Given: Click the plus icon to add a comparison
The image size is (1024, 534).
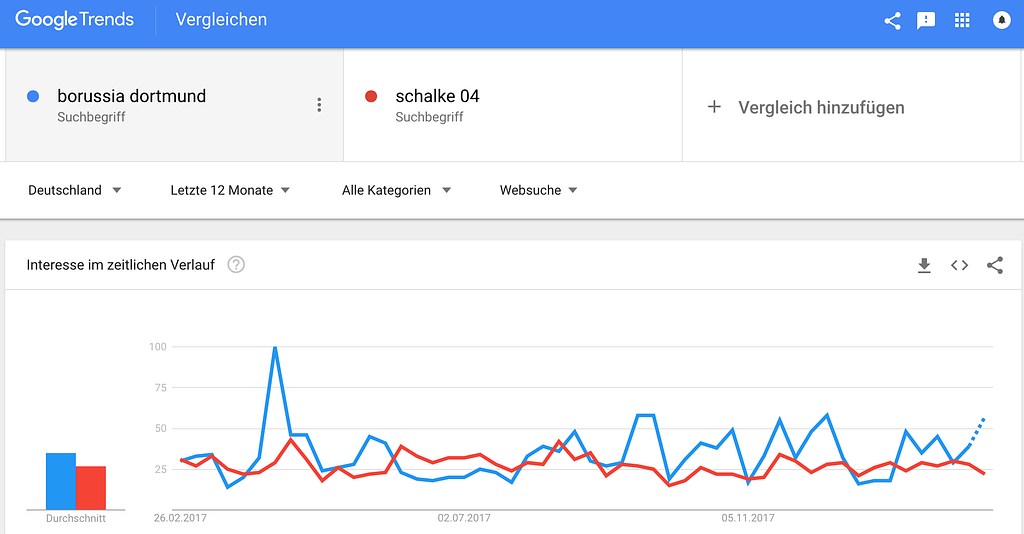Looking at the screenshot, I should [x=714, y=106].
